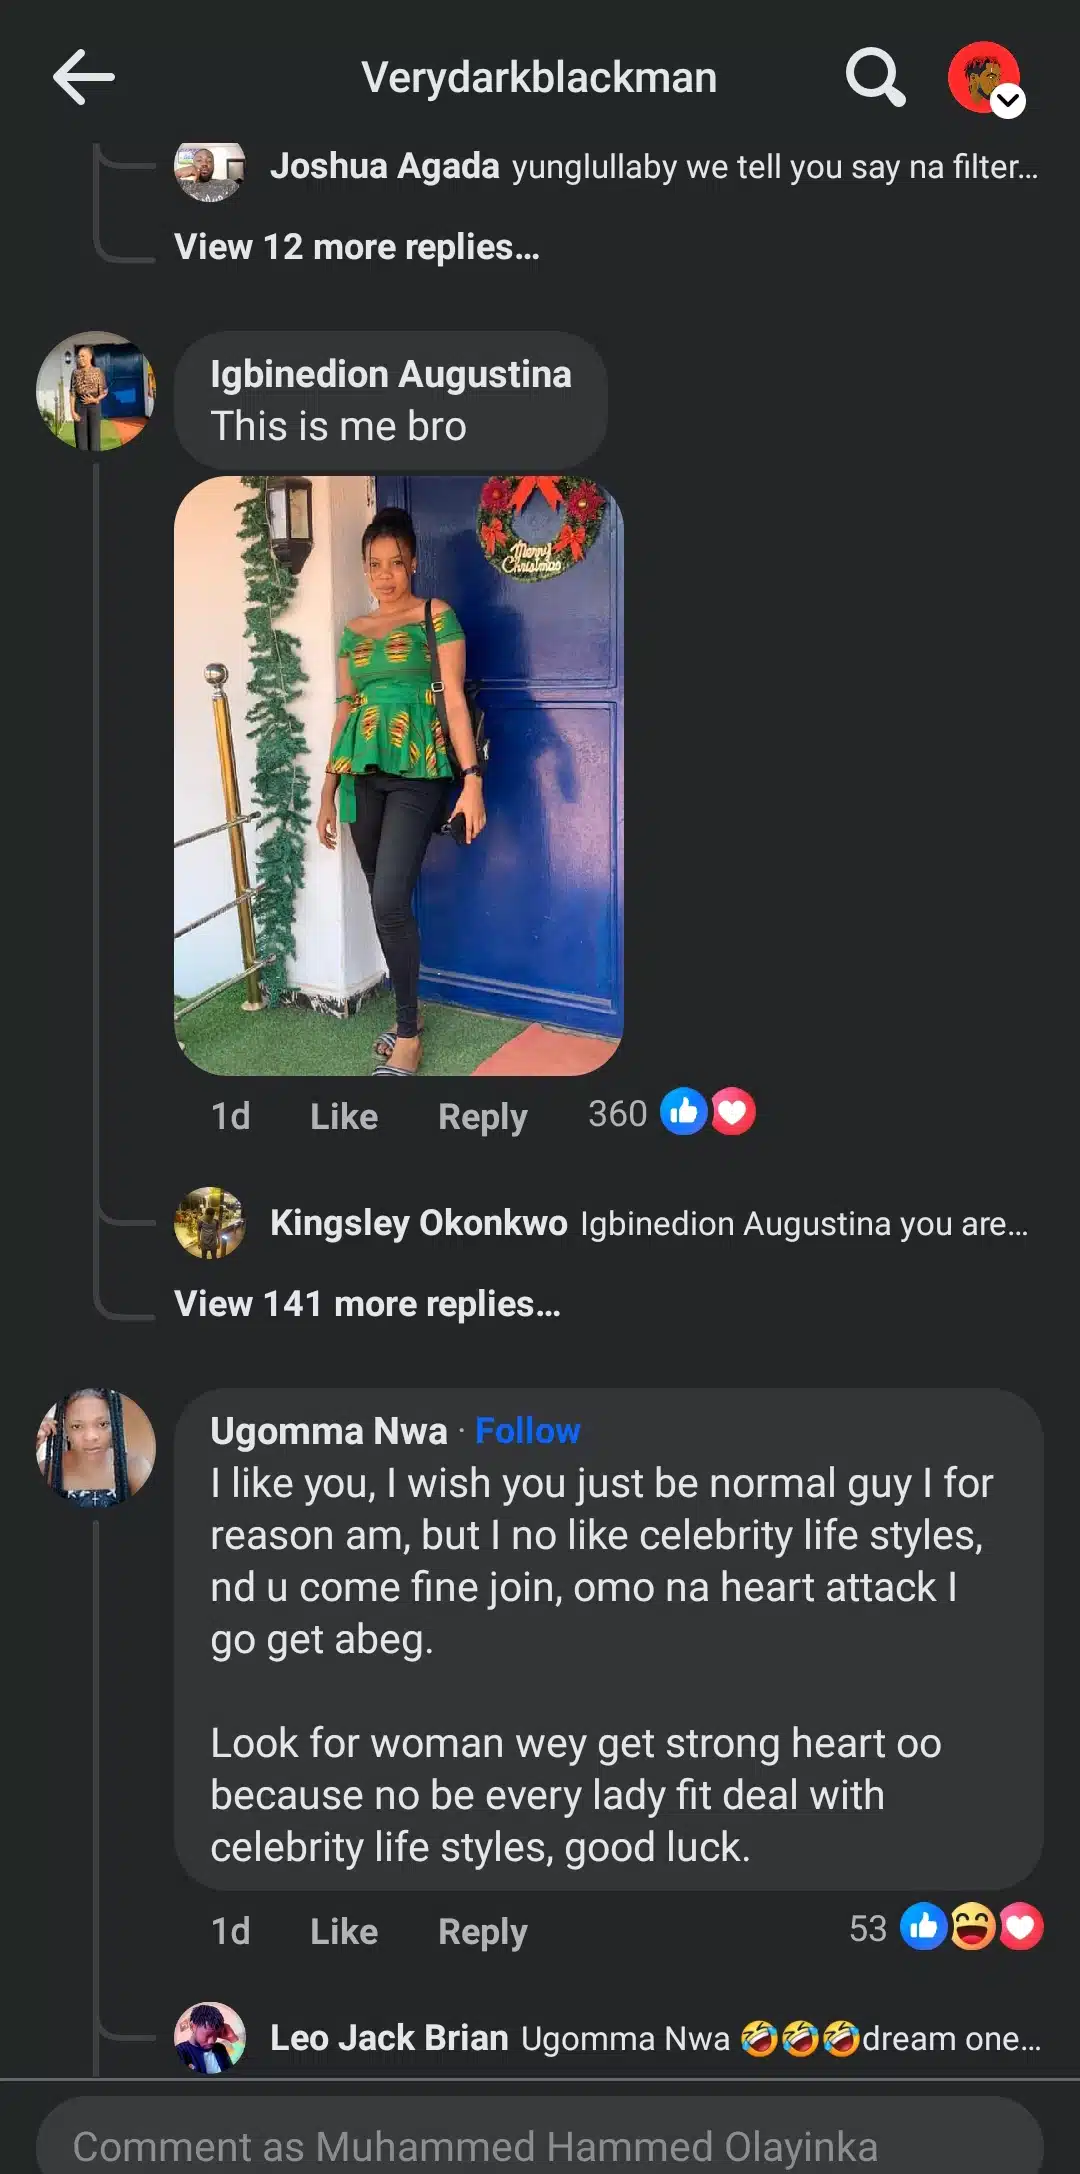Viewport: 1080px width, 2174px height.
Task: Open Ugomma Nwa's profile picture
Action: pyautogui.click(x=96, y=1447)
